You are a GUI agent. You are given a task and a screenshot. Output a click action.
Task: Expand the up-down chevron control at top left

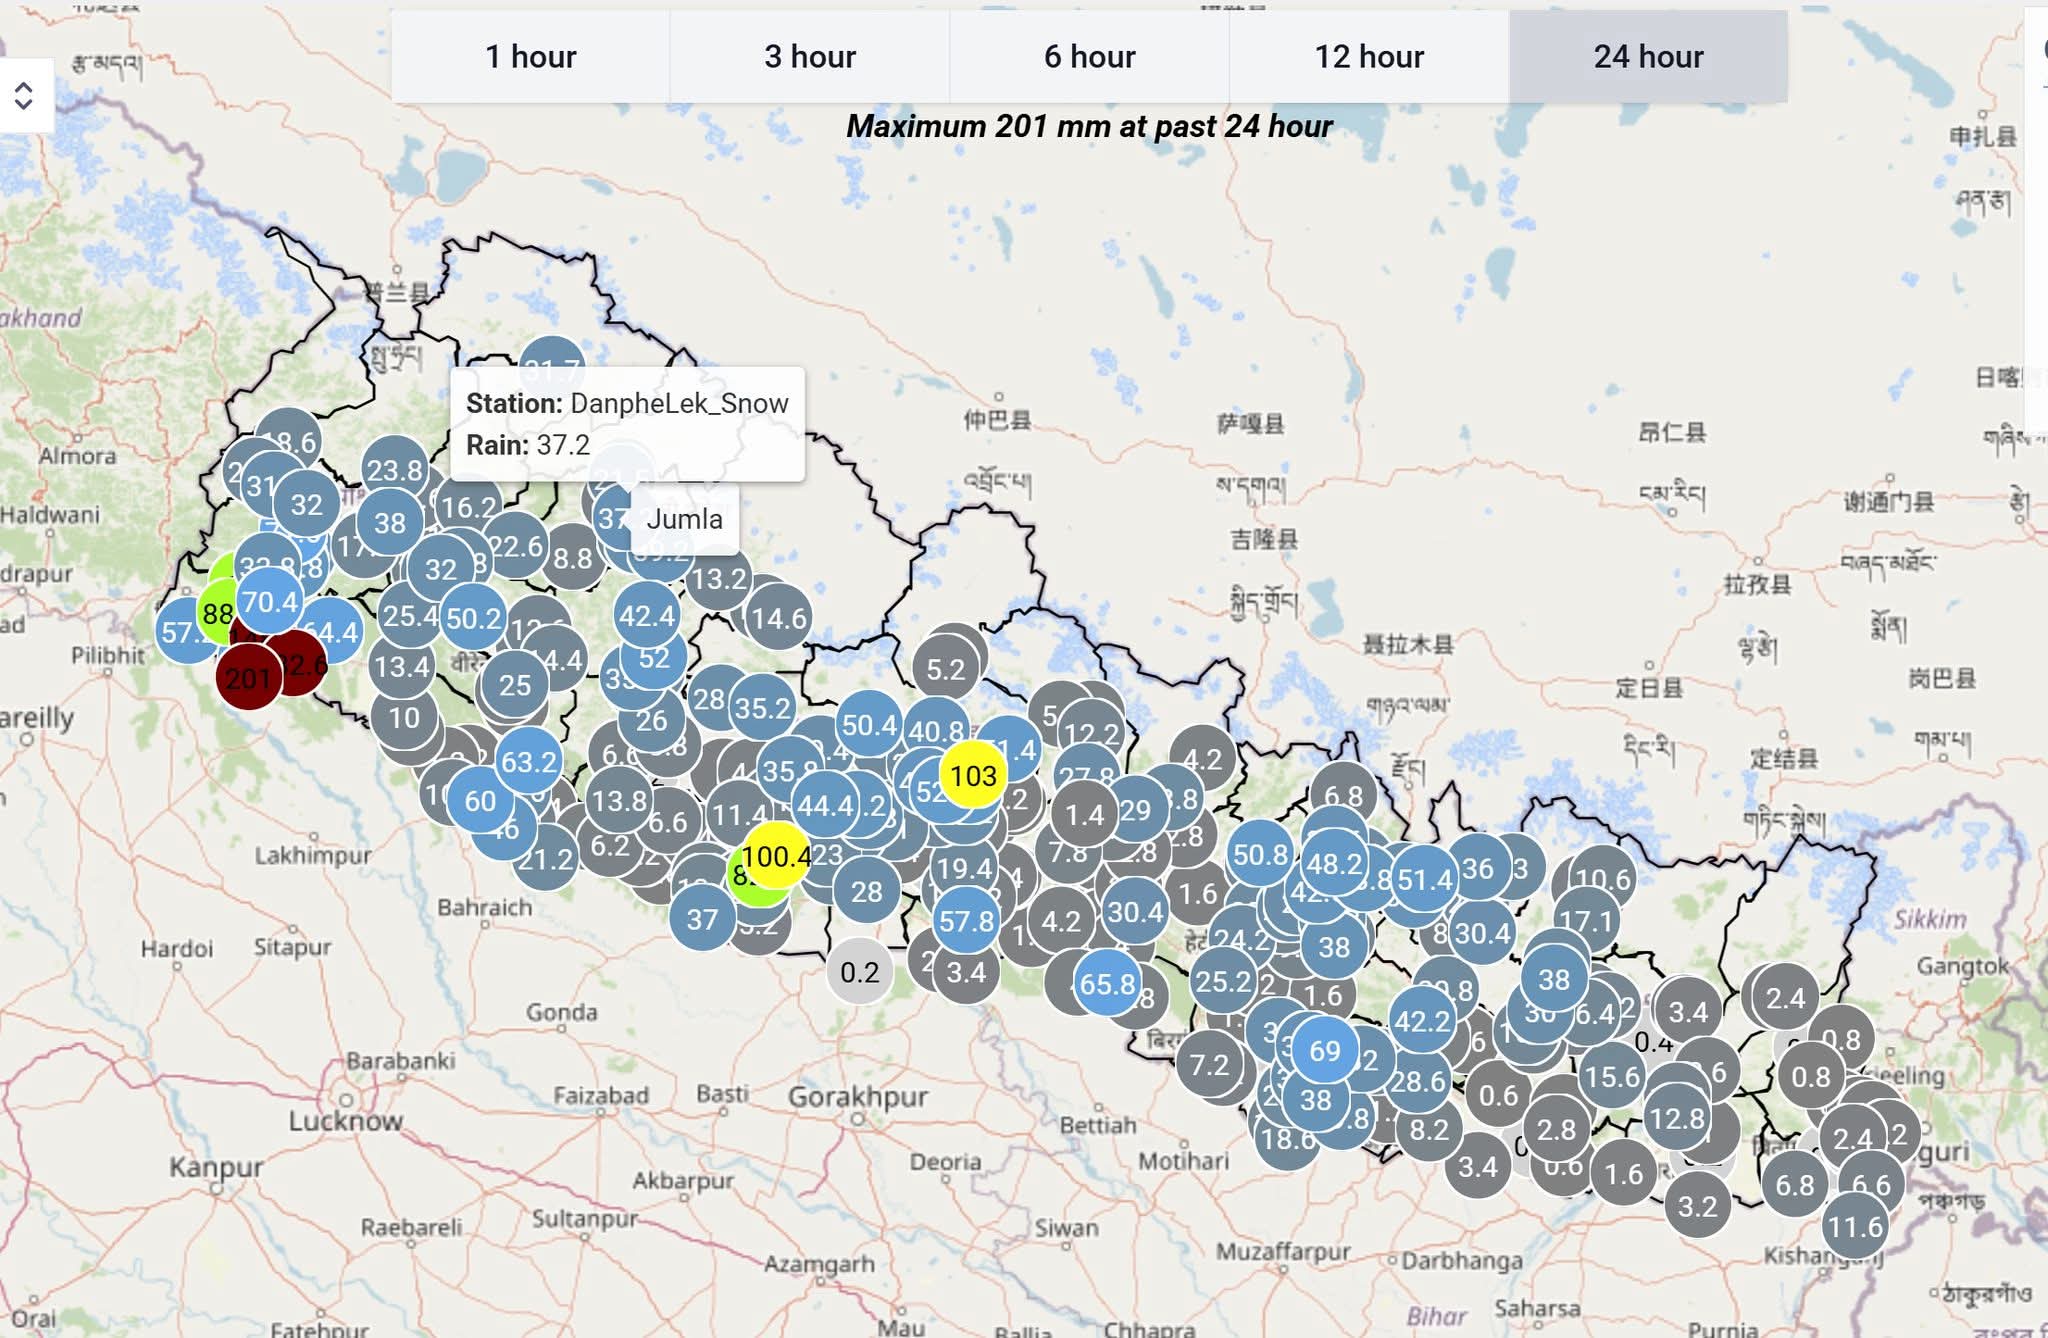tap(24, 96)
